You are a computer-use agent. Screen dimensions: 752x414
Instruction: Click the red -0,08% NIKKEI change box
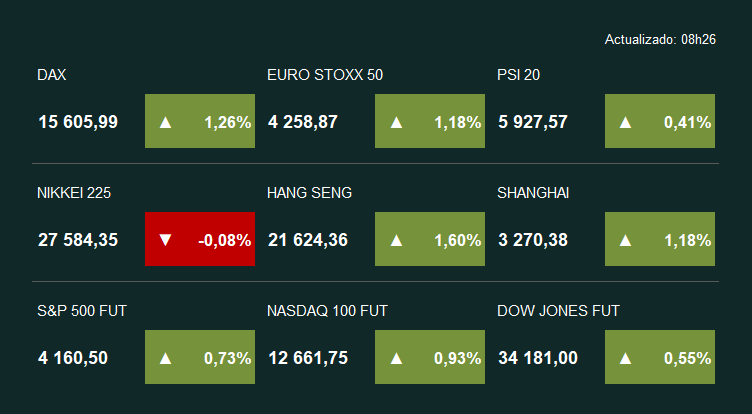pyautogui.click(x=200, y=240)
